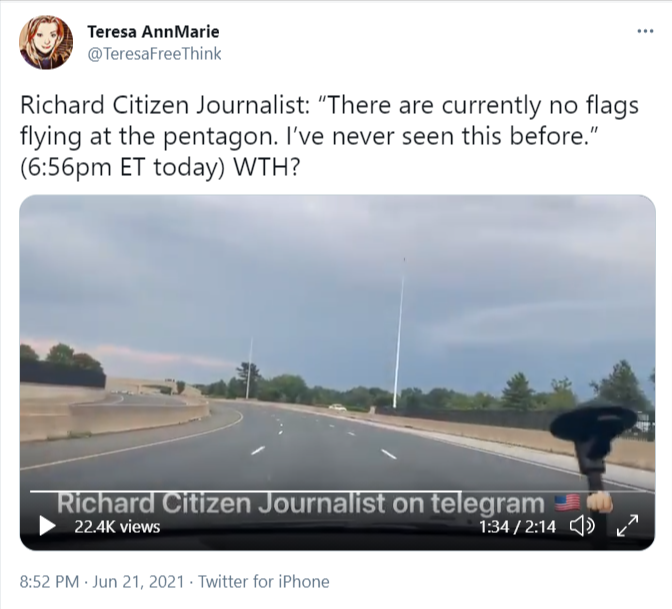Open the @TeresaFreeThink handle link
672x609 pixels.
(154, 54)
